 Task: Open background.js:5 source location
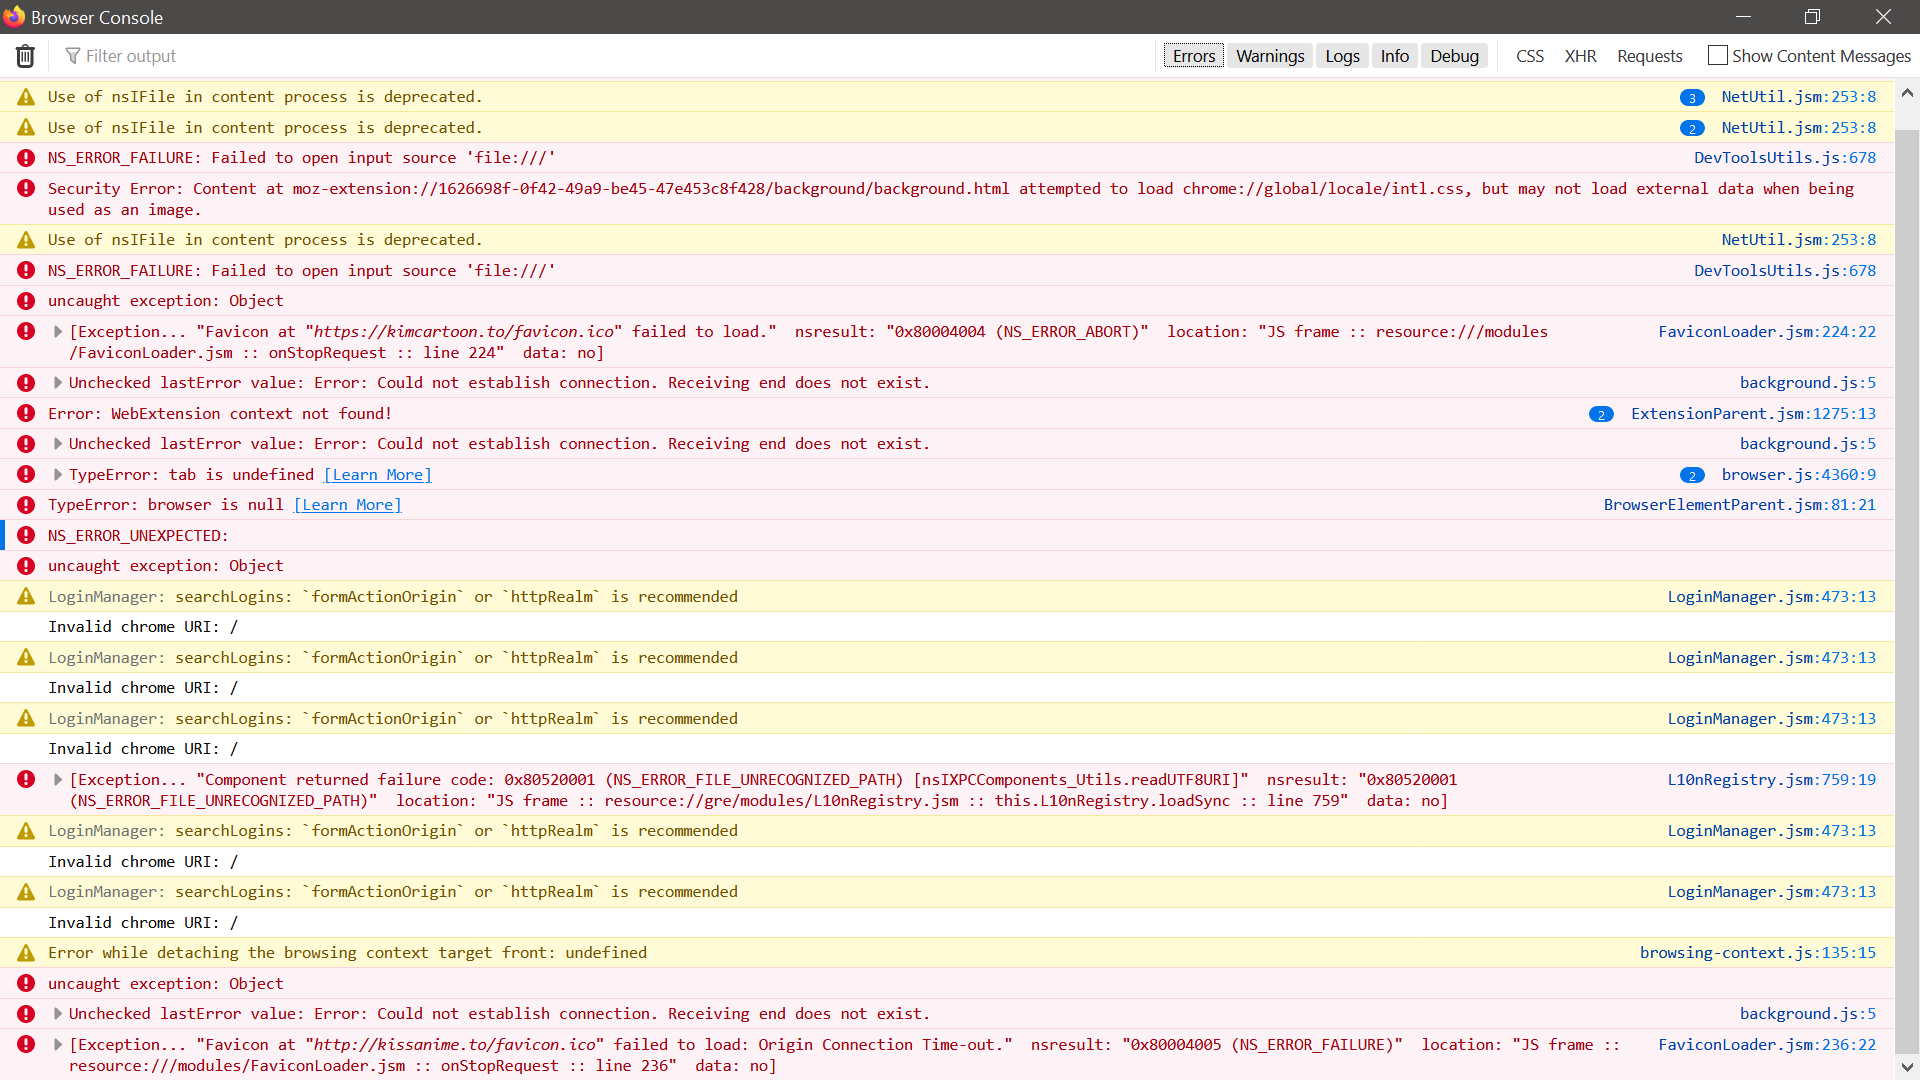coord(1807,382)
